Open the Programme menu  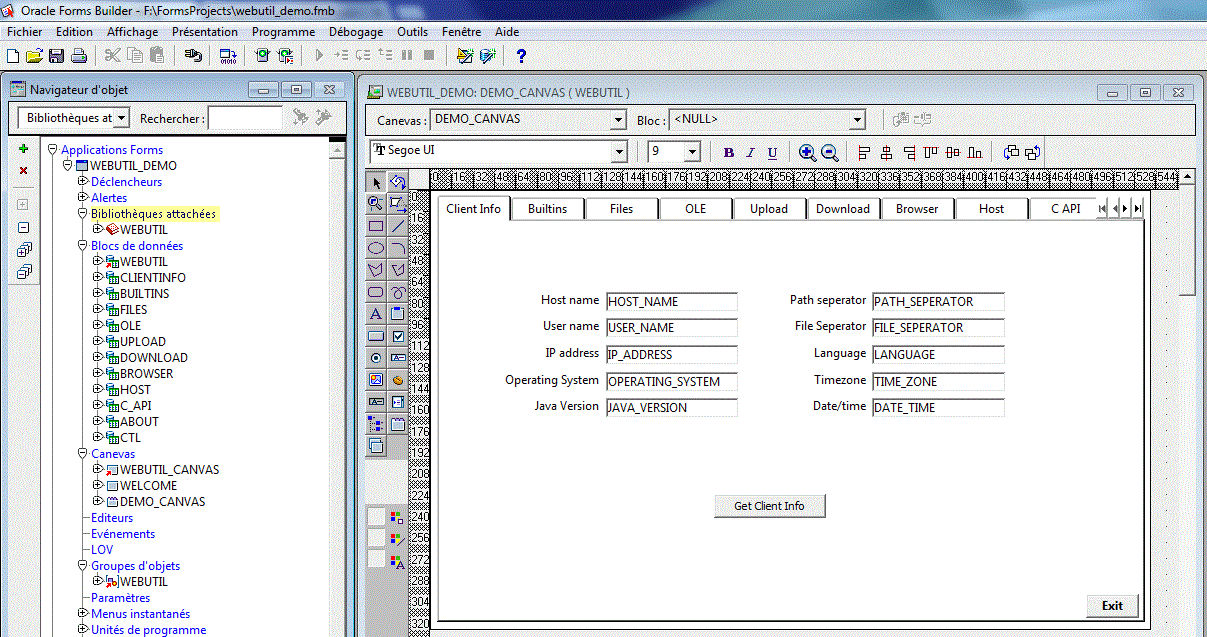[283, 31]
